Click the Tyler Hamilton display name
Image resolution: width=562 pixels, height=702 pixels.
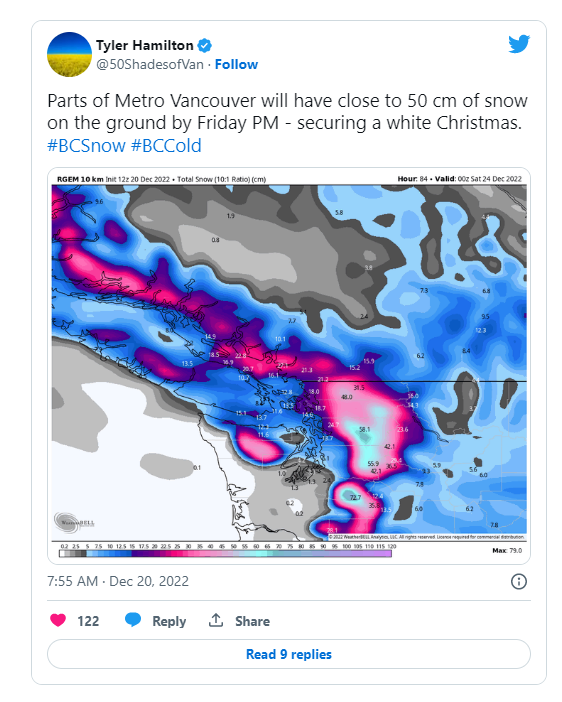[x=145, y=46]
